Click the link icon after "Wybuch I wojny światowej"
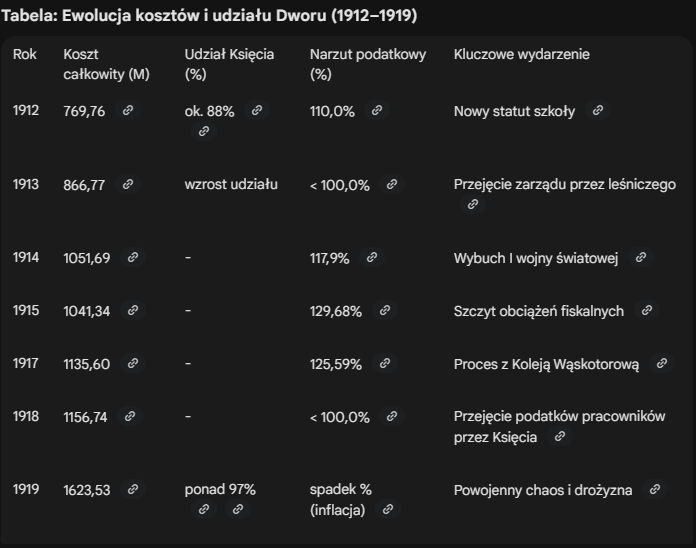 (x=641, y=258)
